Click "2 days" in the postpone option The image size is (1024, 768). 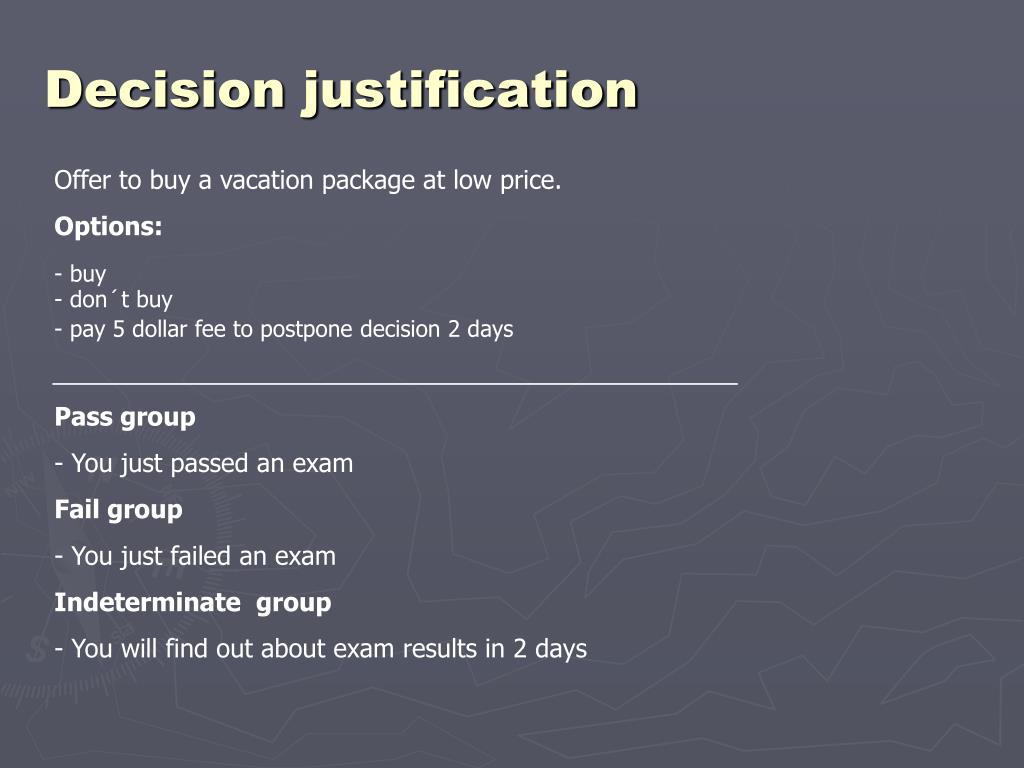point(480,329)
